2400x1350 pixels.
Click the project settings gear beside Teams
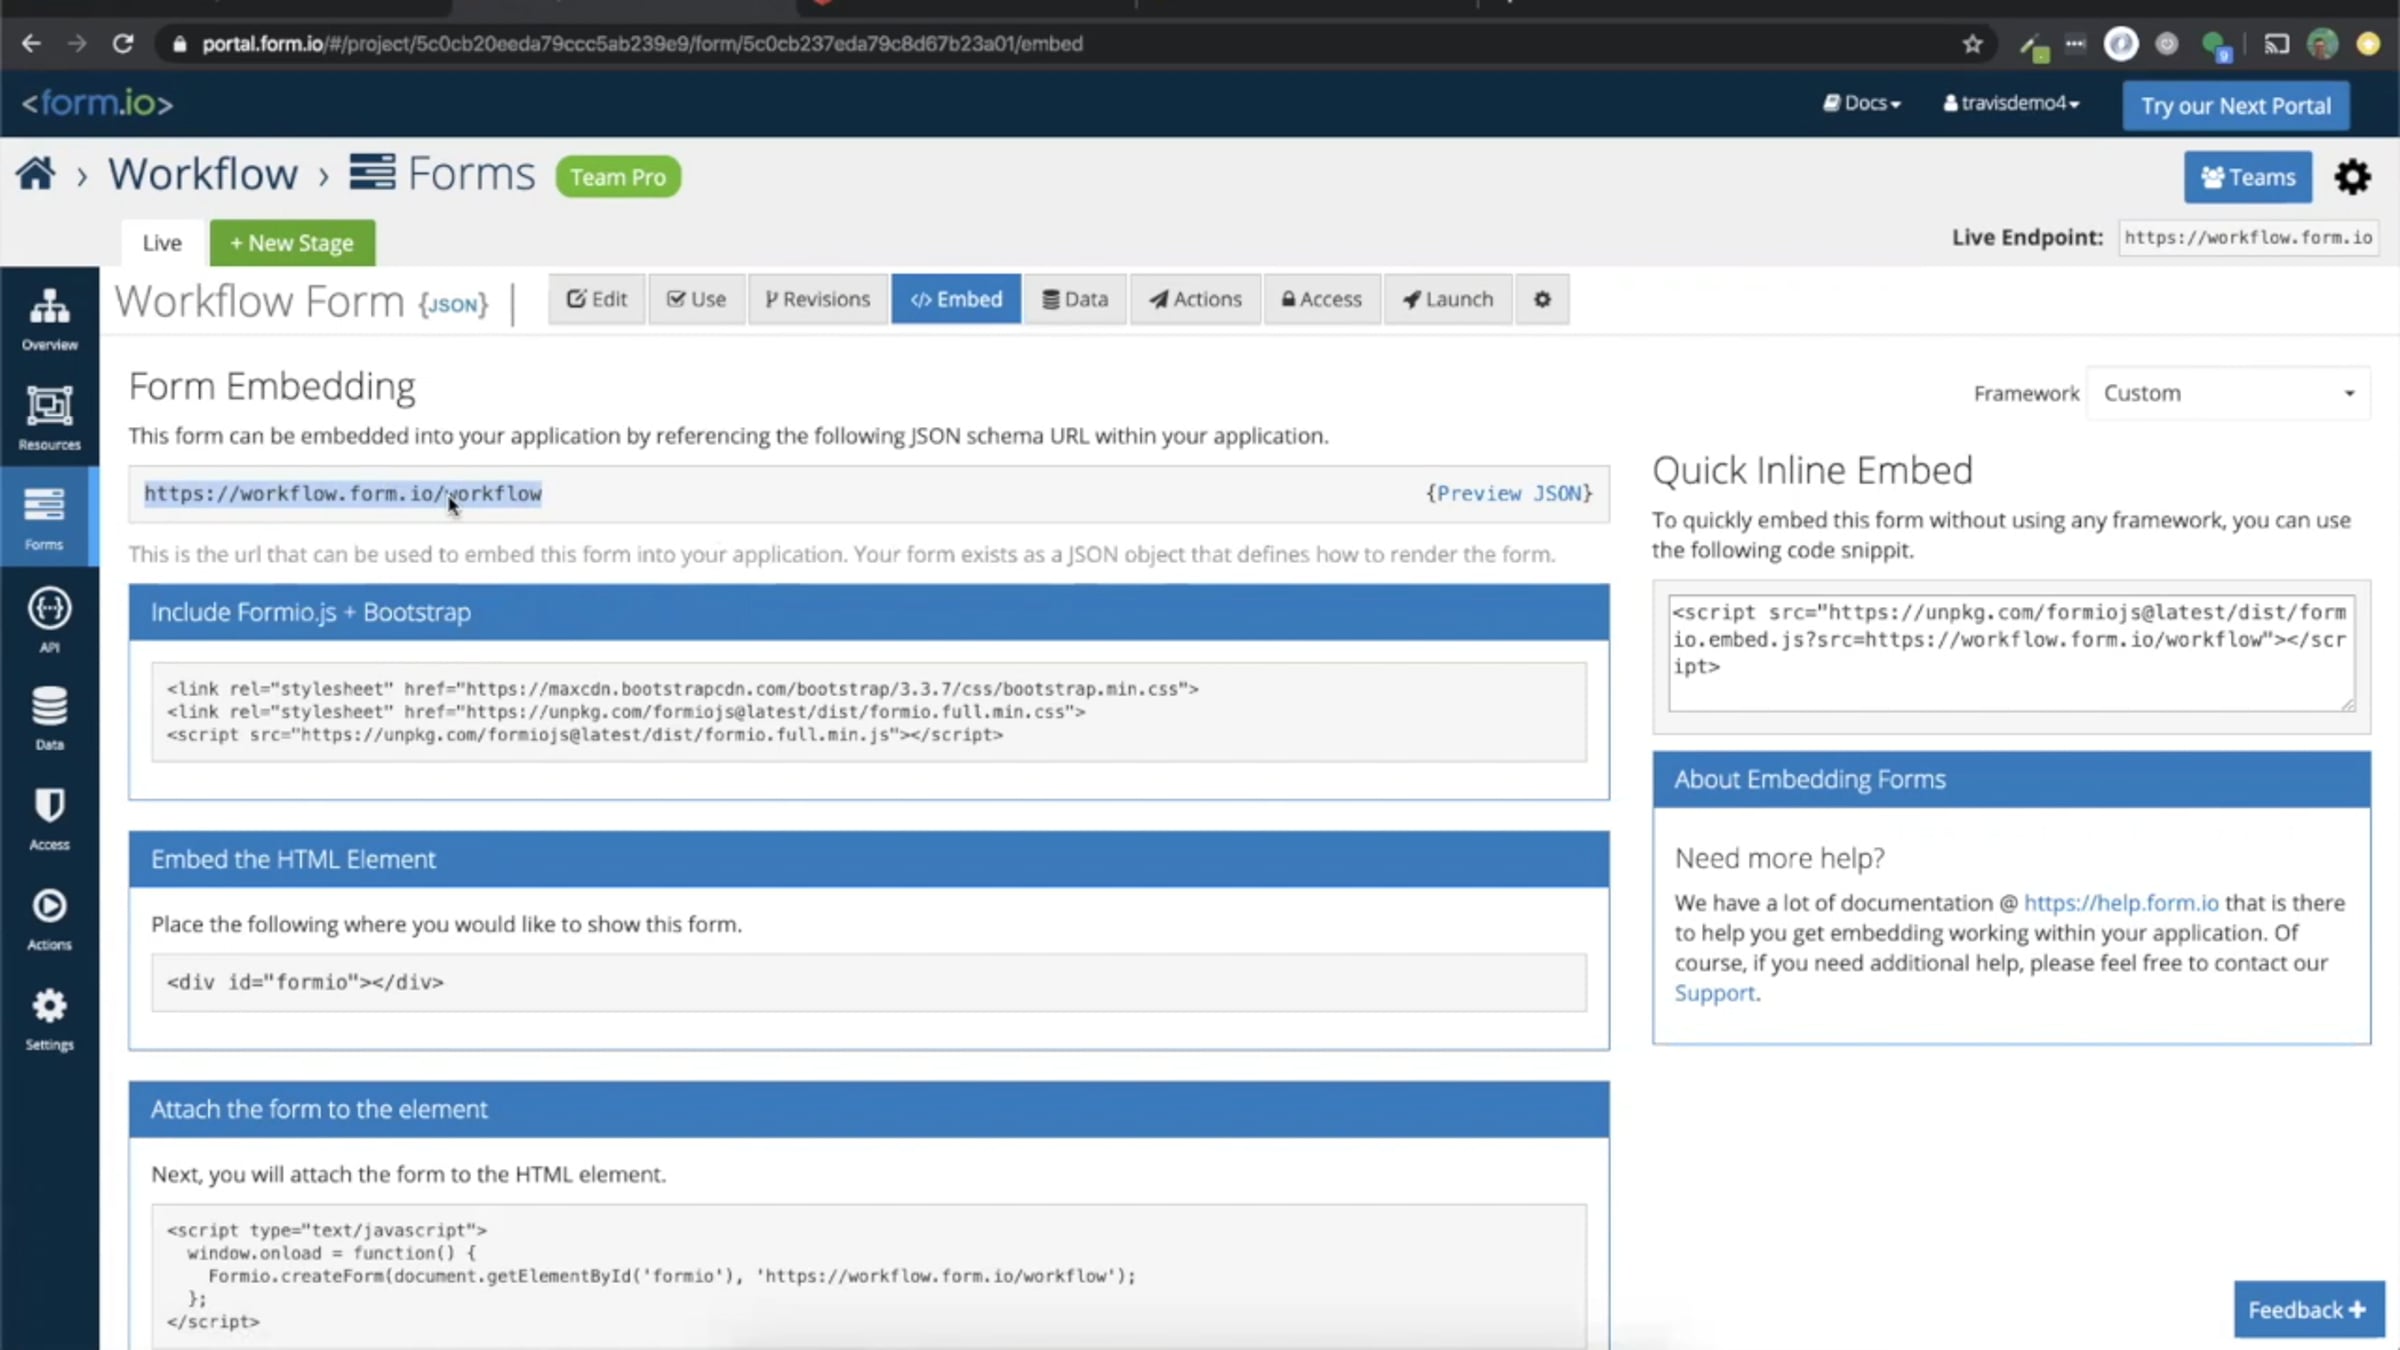[x=2352, y=177]
